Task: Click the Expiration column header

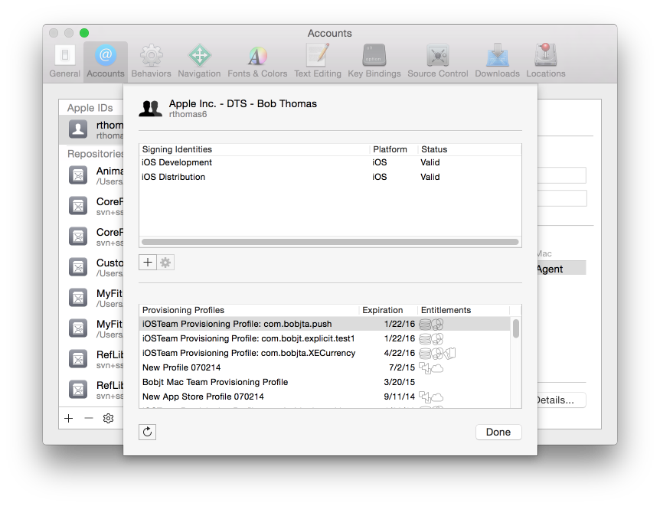Action: pos(384,310)
